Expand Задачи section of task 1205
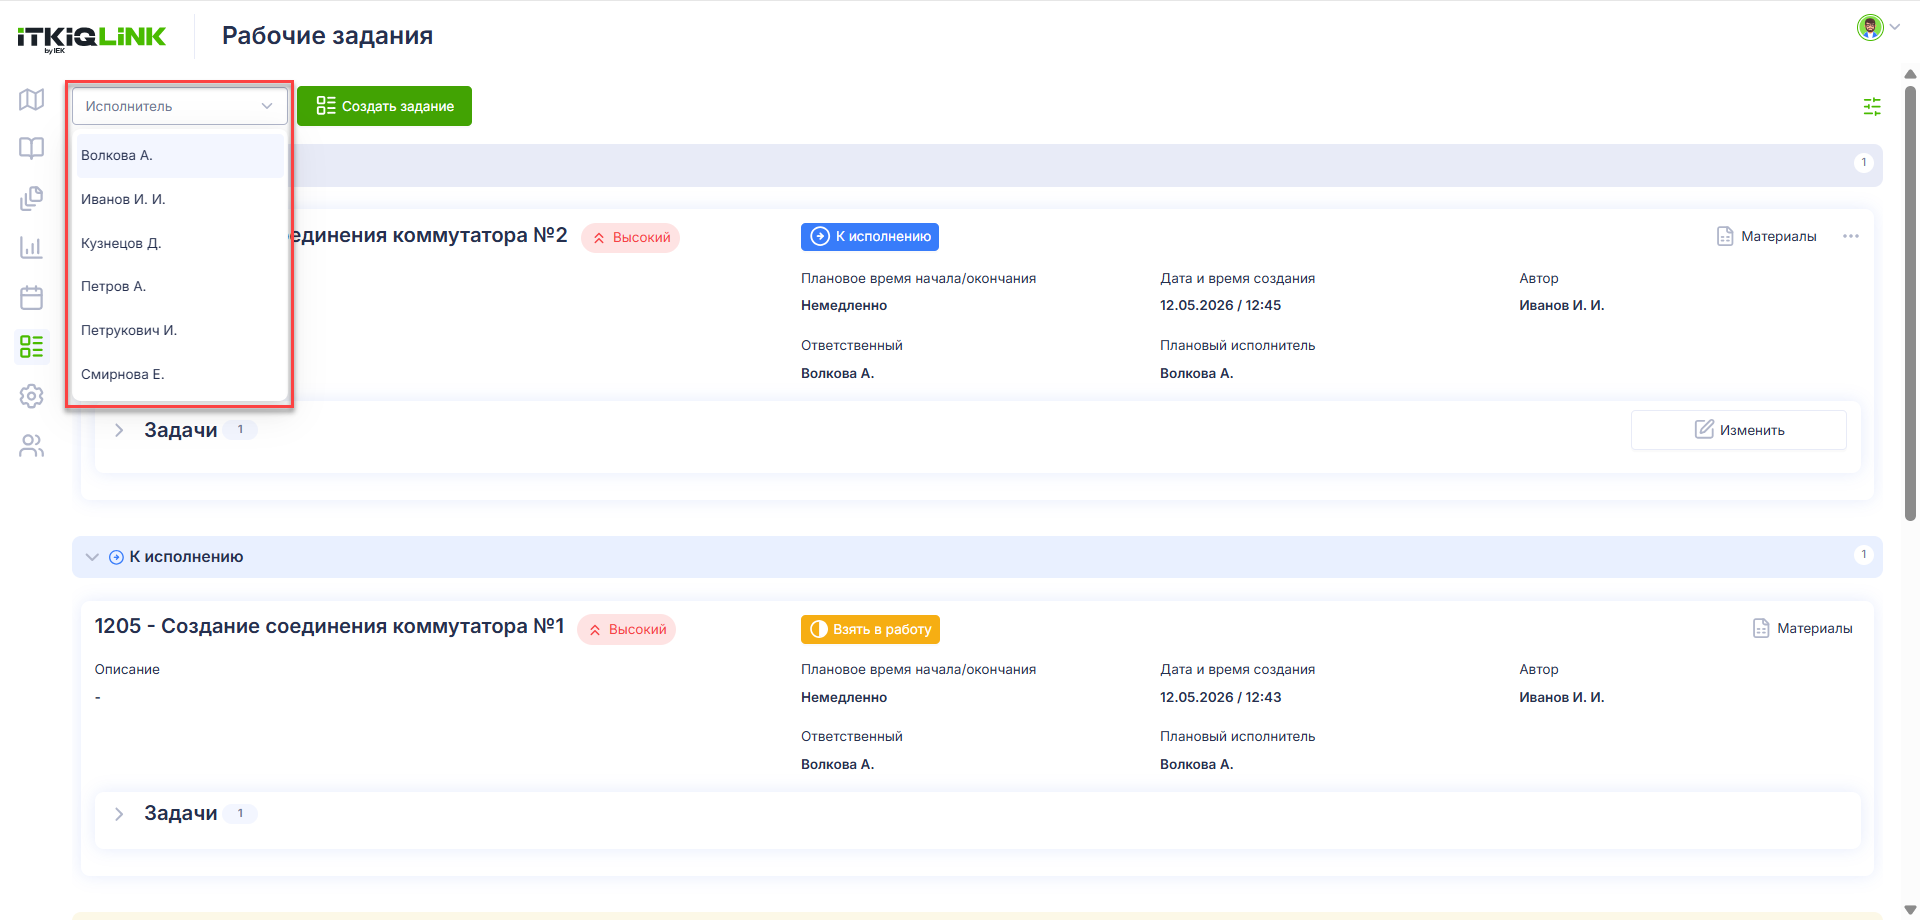Screen dimensions: 1920x920 (x=119, y=814)
